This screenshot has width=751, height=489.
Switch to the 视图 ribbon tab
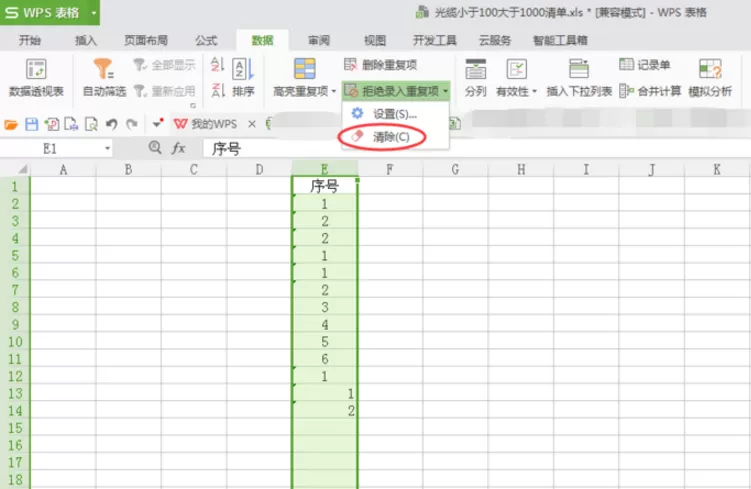click(x=375, y=40)
